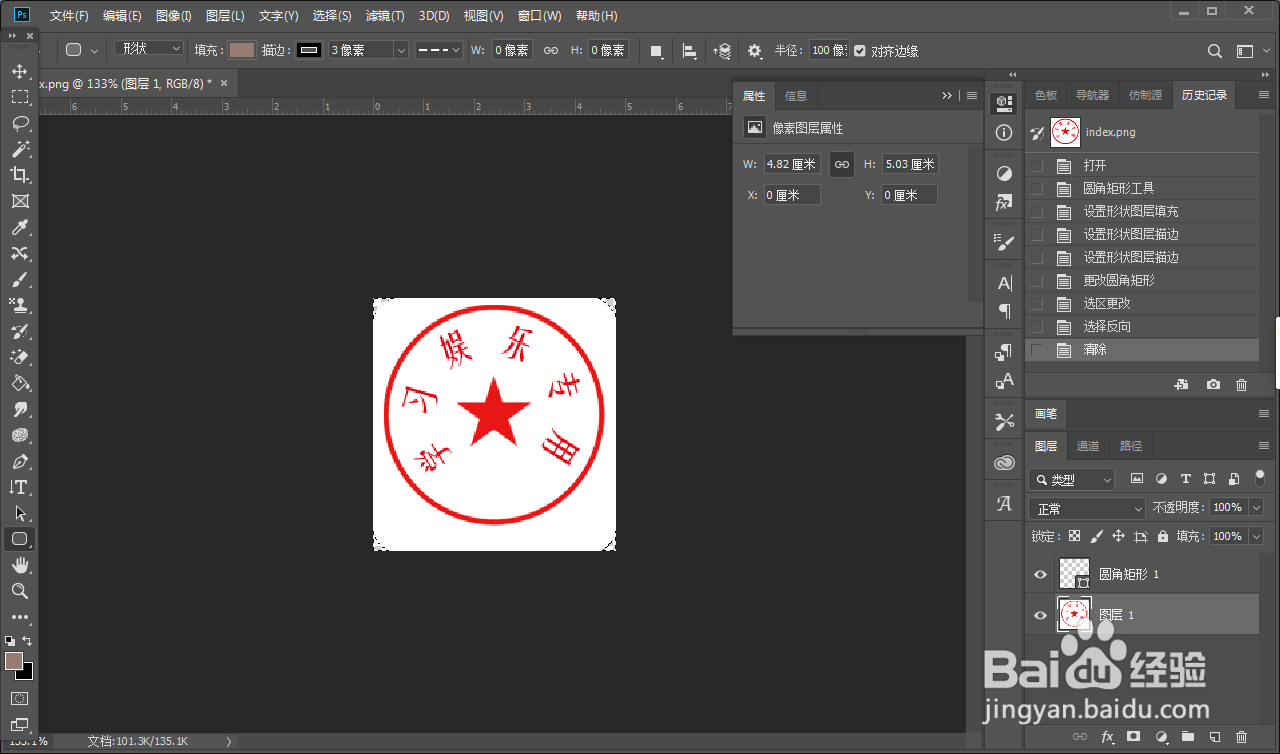Open the index.png history snapshot
This screenshot has width=1280, height=754.
pyautogui.click(x=1142, y=132)
